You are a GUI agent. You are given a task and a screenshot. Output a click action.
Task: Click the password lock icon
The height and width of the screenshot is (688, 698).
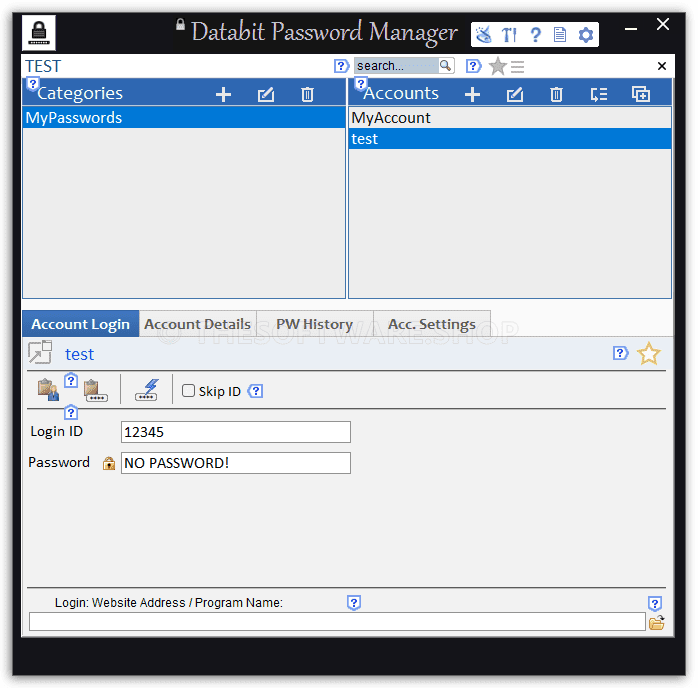[109, 463]
